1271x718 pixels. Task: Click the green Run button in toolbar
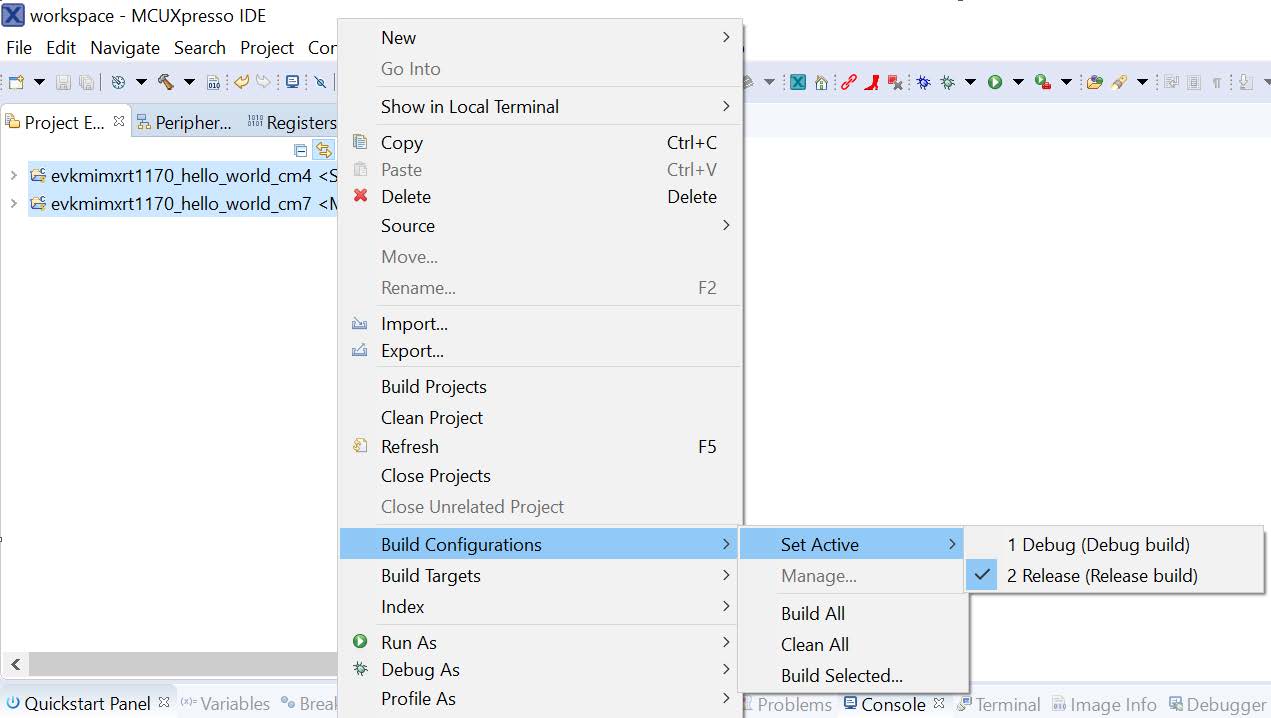point(995,82)
